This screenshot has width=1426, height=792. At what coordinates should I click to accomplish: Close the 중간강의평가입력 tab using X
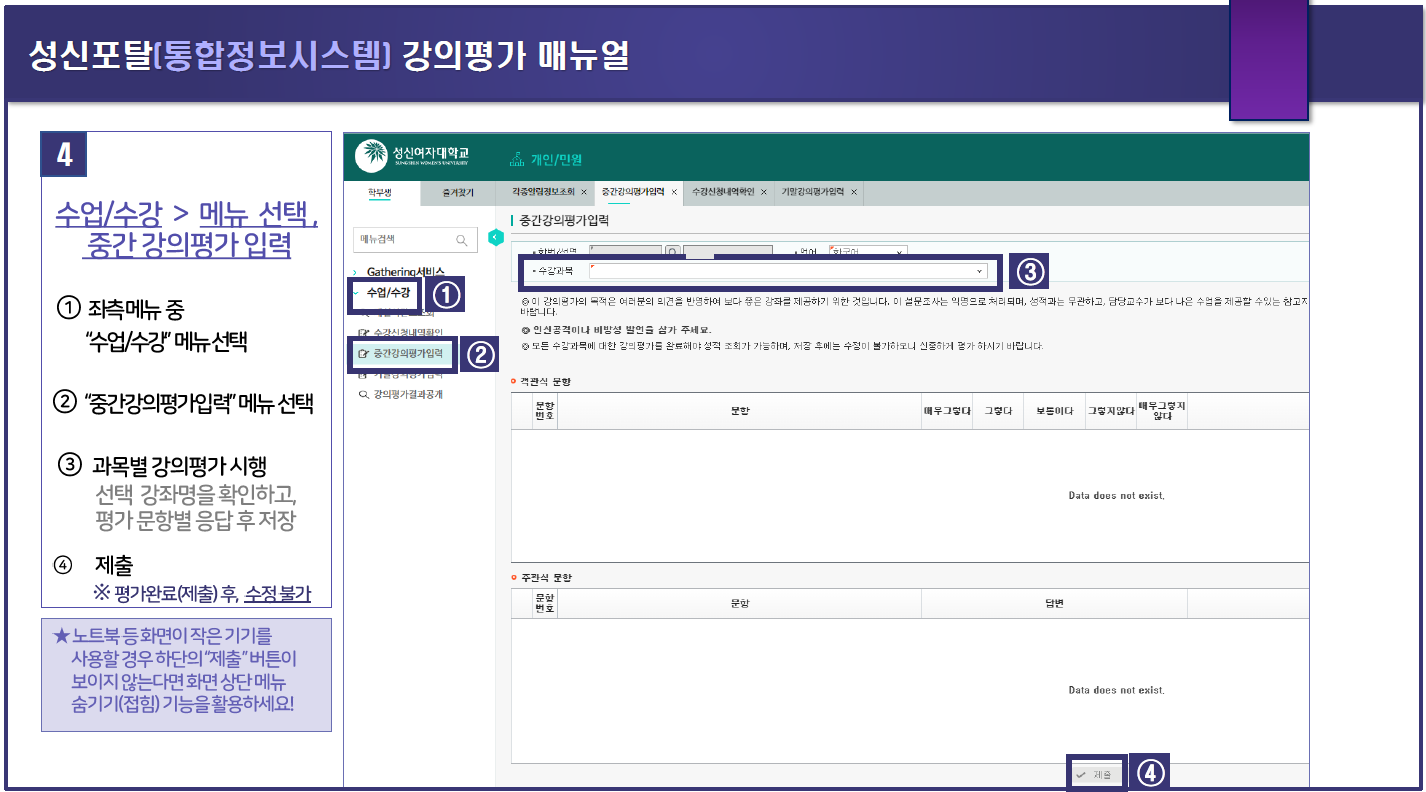tap(674, 191)
